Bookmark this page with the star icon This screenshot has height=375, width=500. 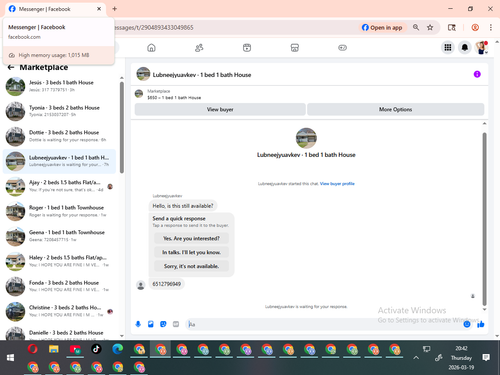(430, 27)
